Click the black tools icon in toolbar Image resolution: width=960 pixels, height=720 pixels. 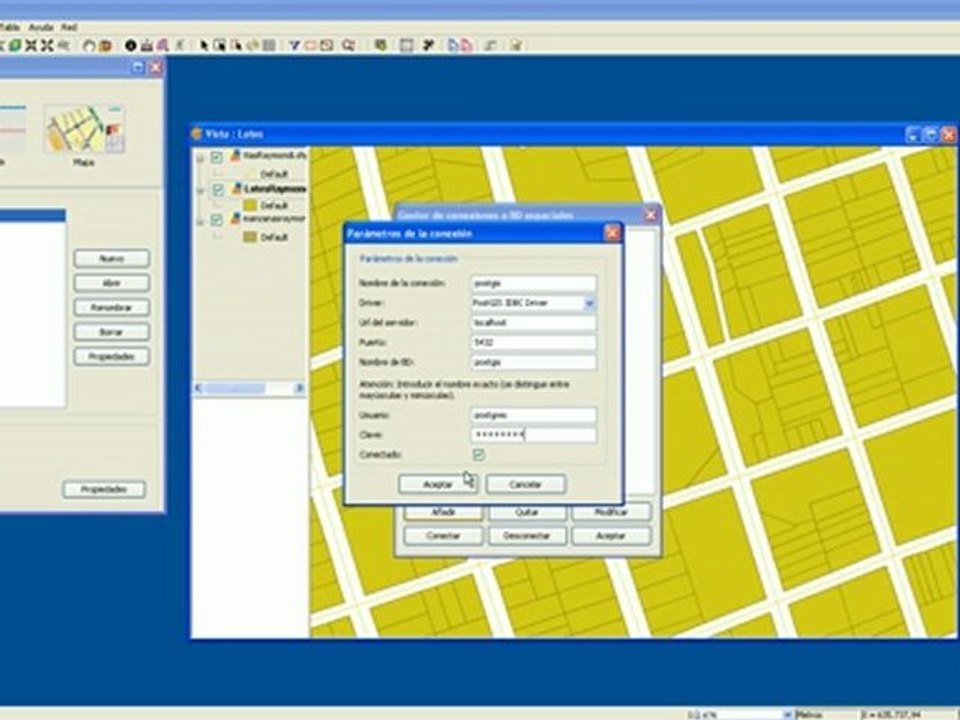(428, 45)
